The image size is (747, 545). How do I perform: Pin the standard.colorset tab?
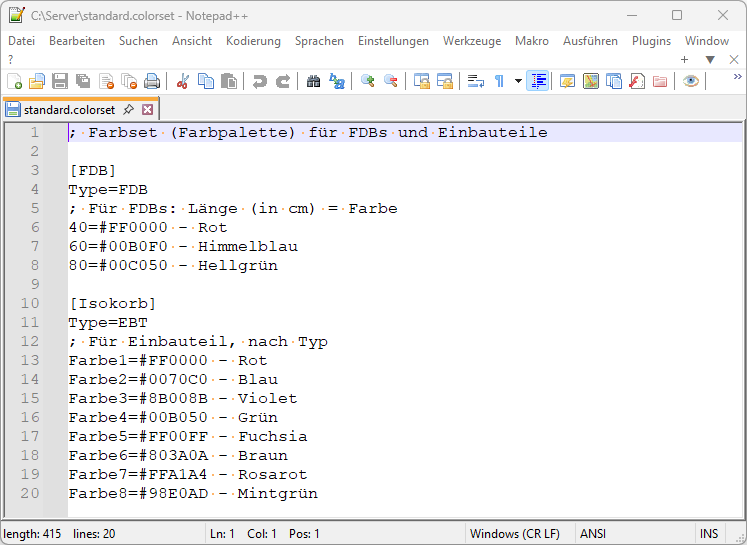tap(128, 110)
